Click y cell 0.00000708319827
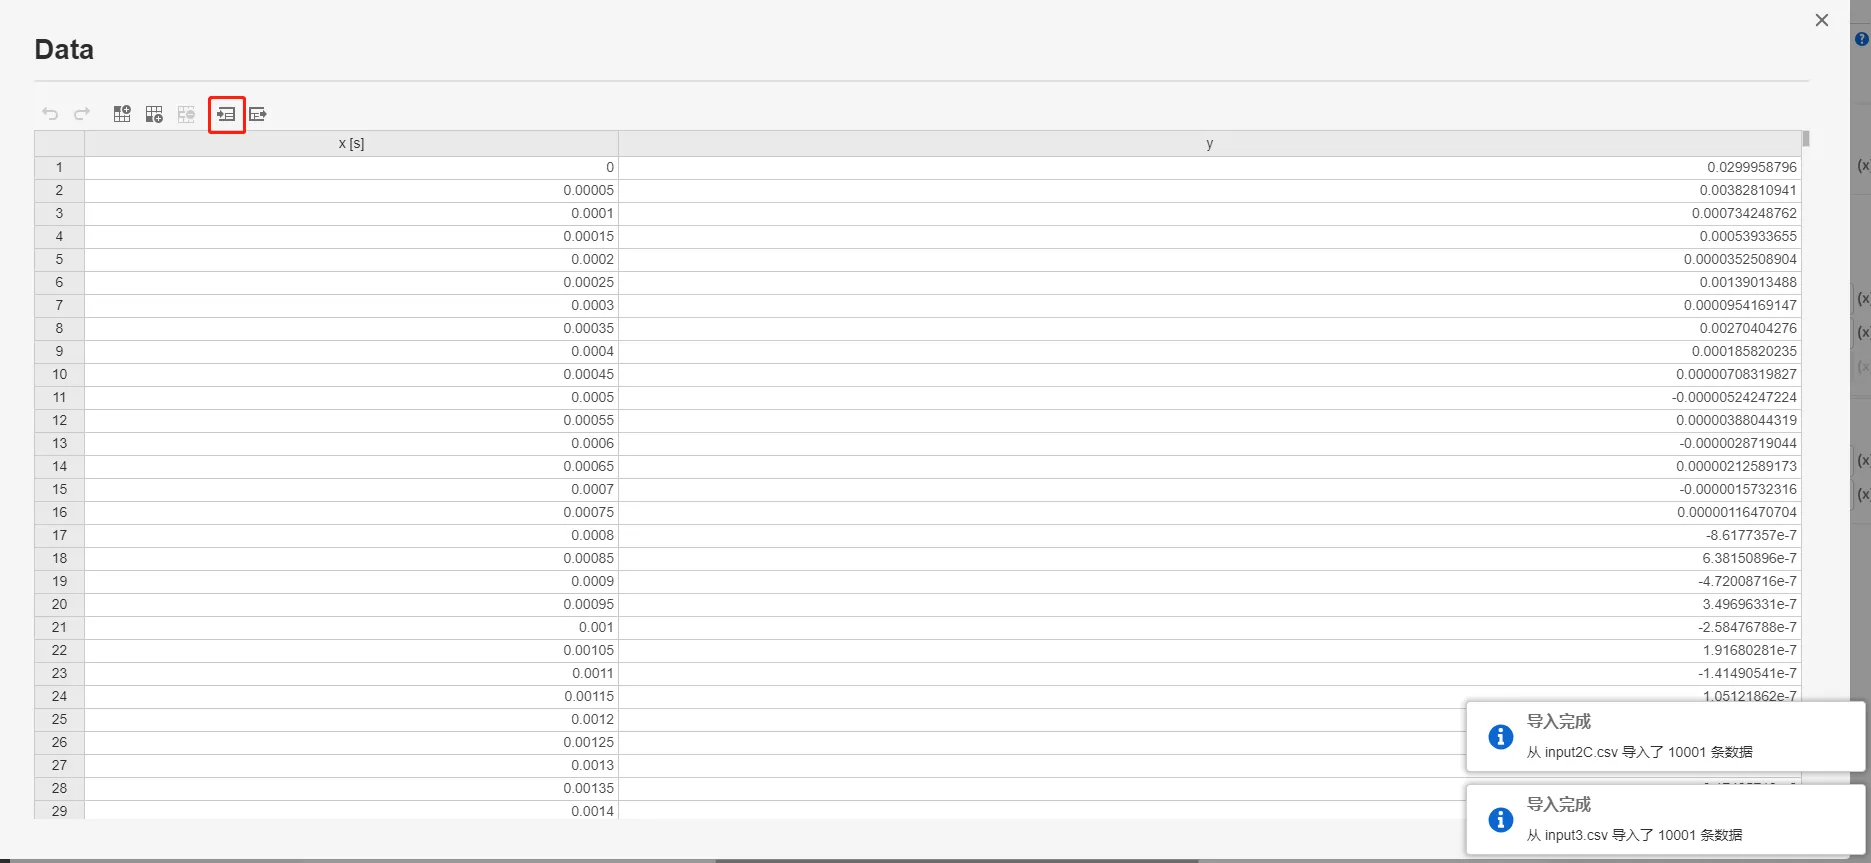Screen dimensions: 1871x863 1209,374
